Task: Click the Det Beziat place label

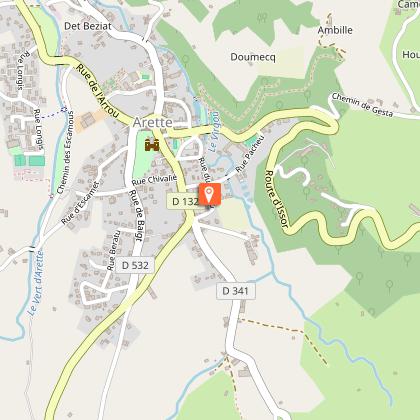Action: tap(88, 26)
